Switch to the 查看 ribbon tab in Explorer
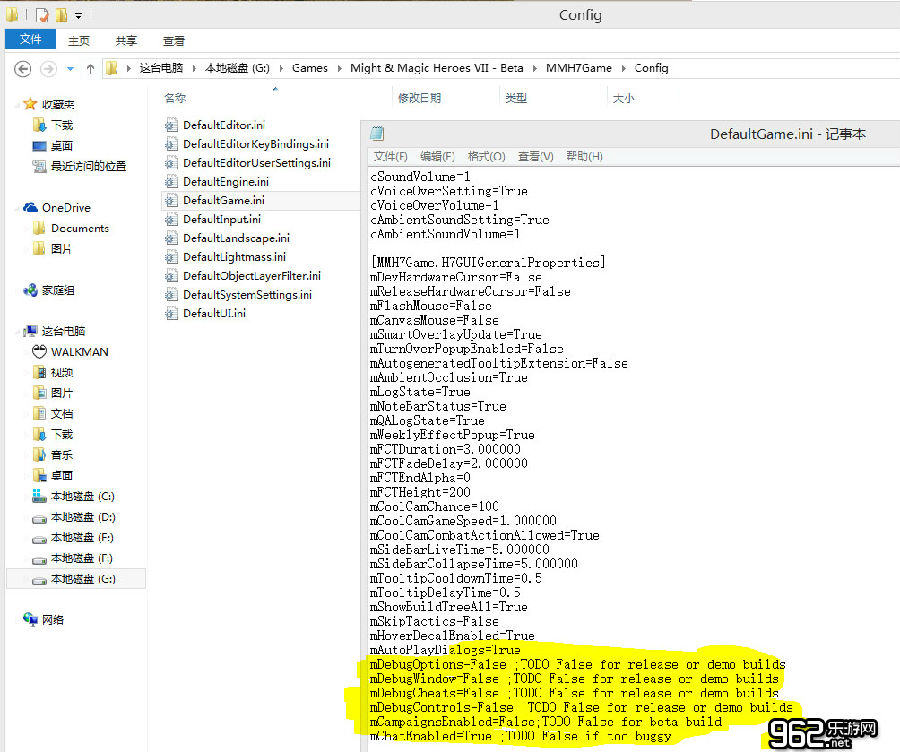The width and height of the screenshot is (900, 752). pyautogui.click(x=173, y=41)
